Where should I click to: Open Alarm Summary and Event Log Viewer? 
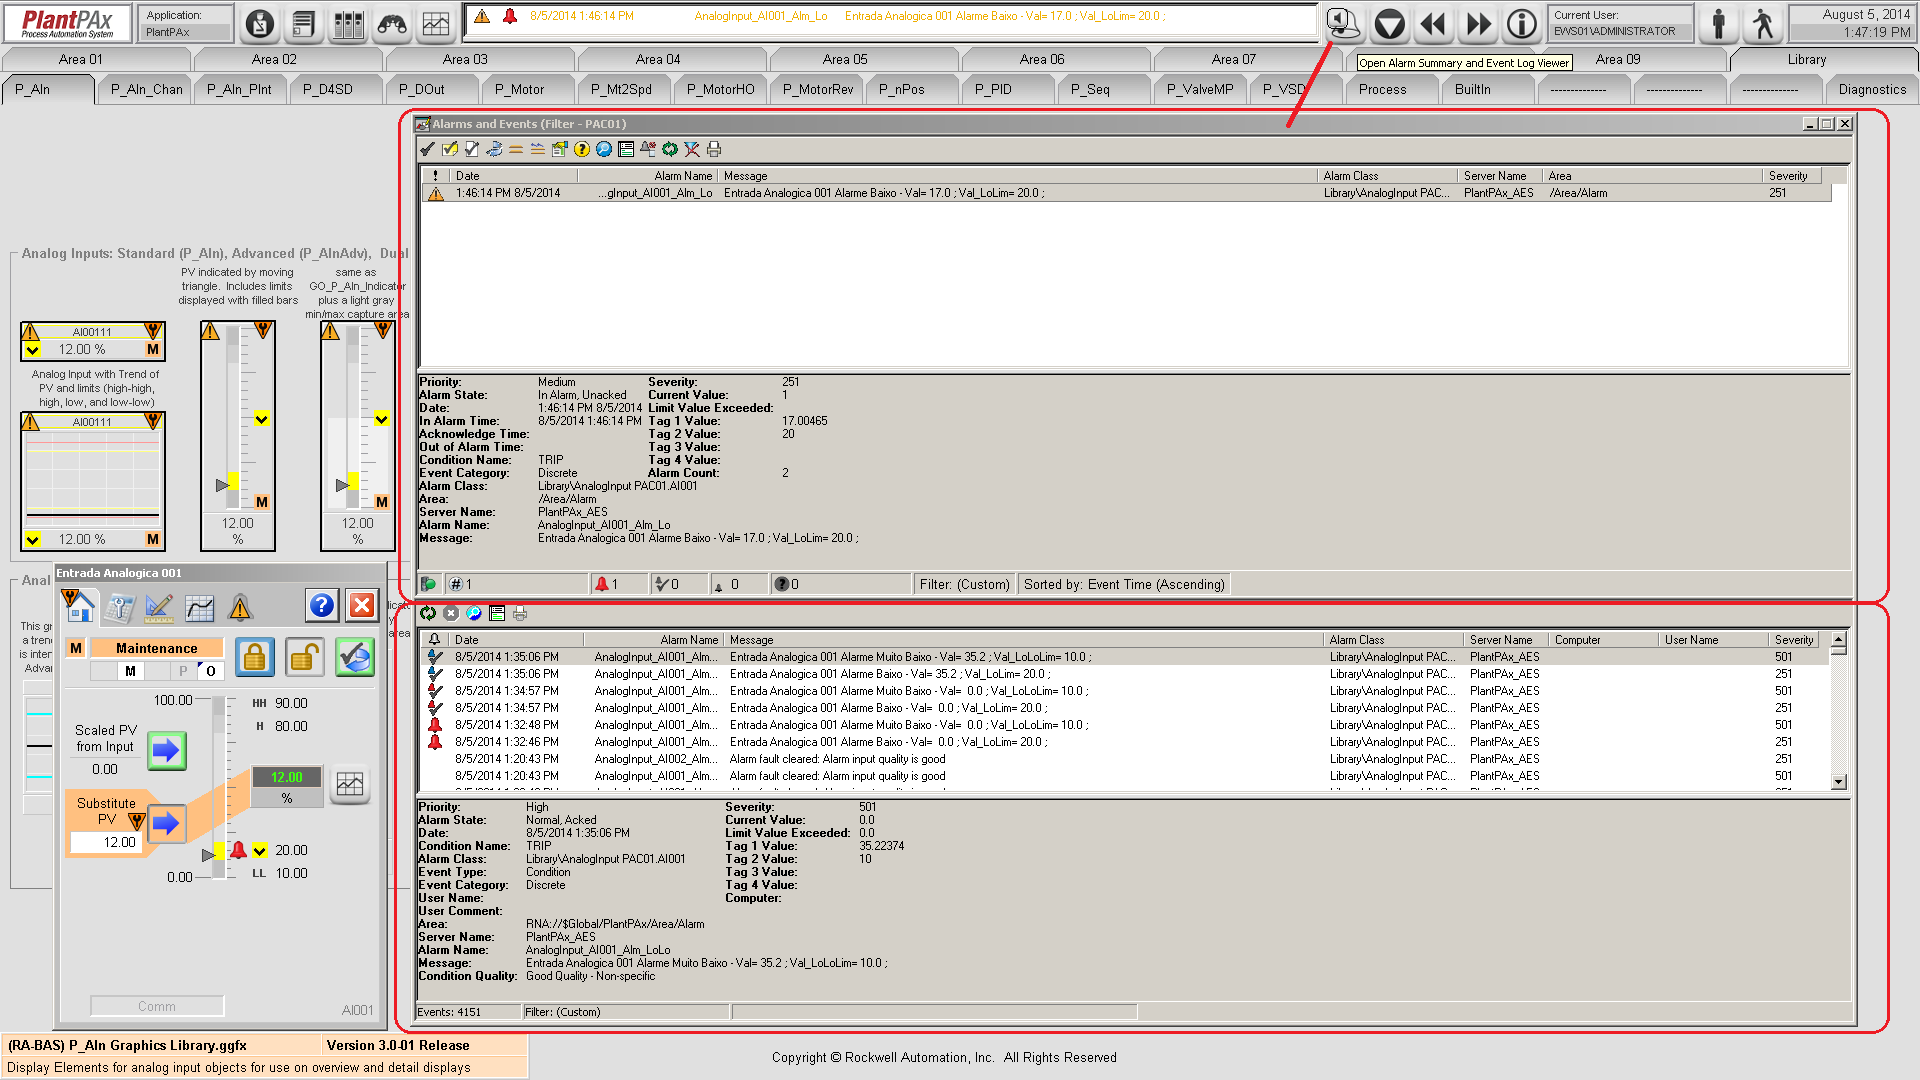[1343, 24]
